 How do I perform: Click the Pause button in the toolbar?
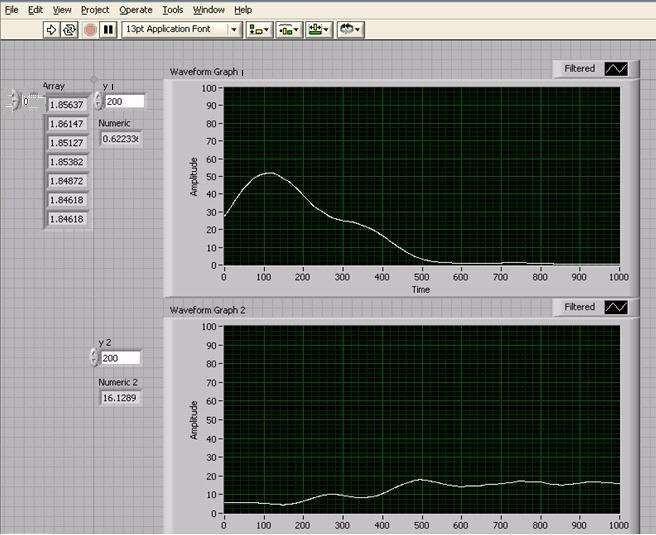point(108,30)
